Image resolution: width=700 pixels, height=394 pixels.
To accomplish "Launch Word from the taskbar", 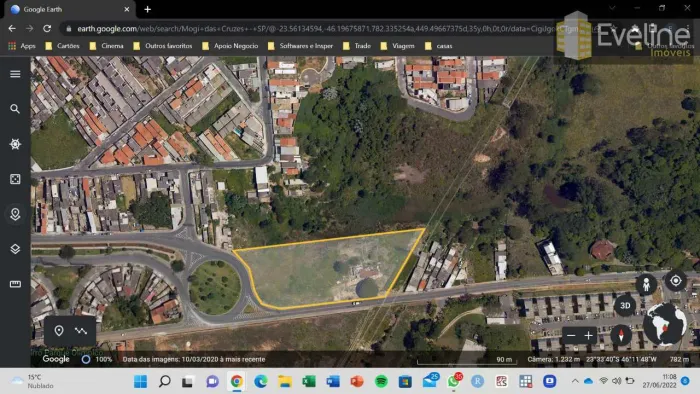I will coord(333,381).
